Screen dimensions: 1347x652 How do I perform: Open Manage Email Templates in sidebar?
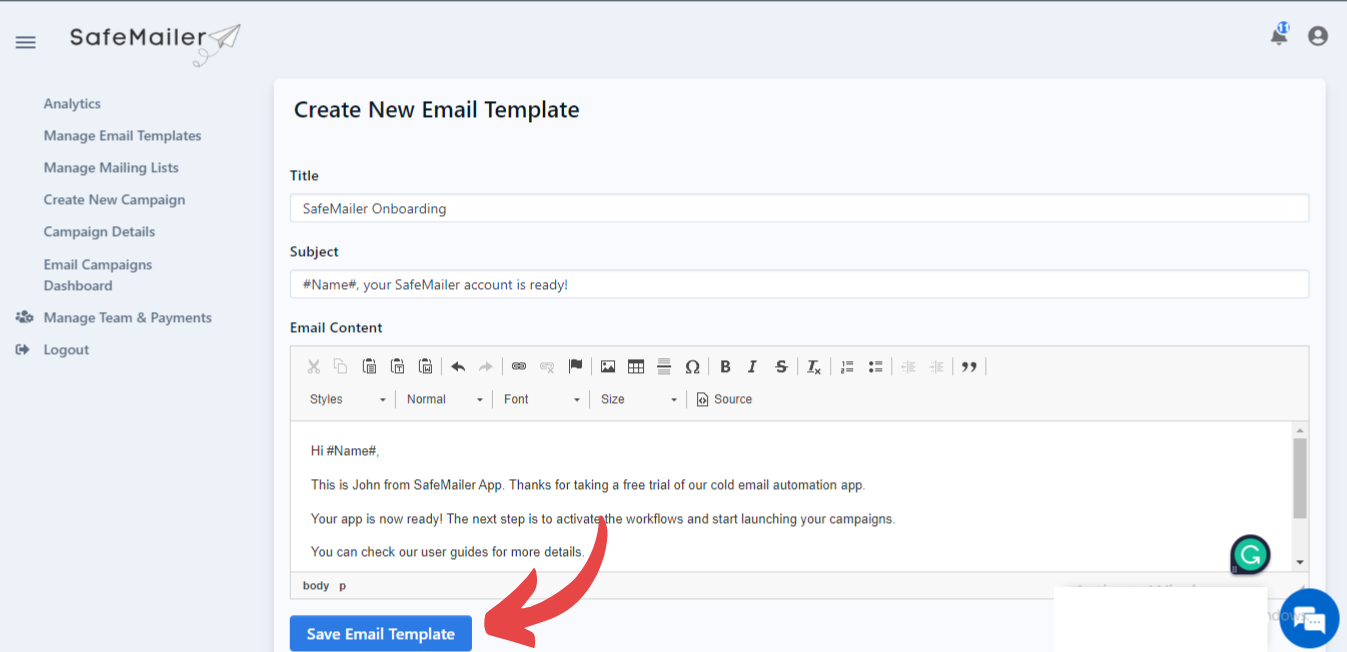click(x=122, y=136)
